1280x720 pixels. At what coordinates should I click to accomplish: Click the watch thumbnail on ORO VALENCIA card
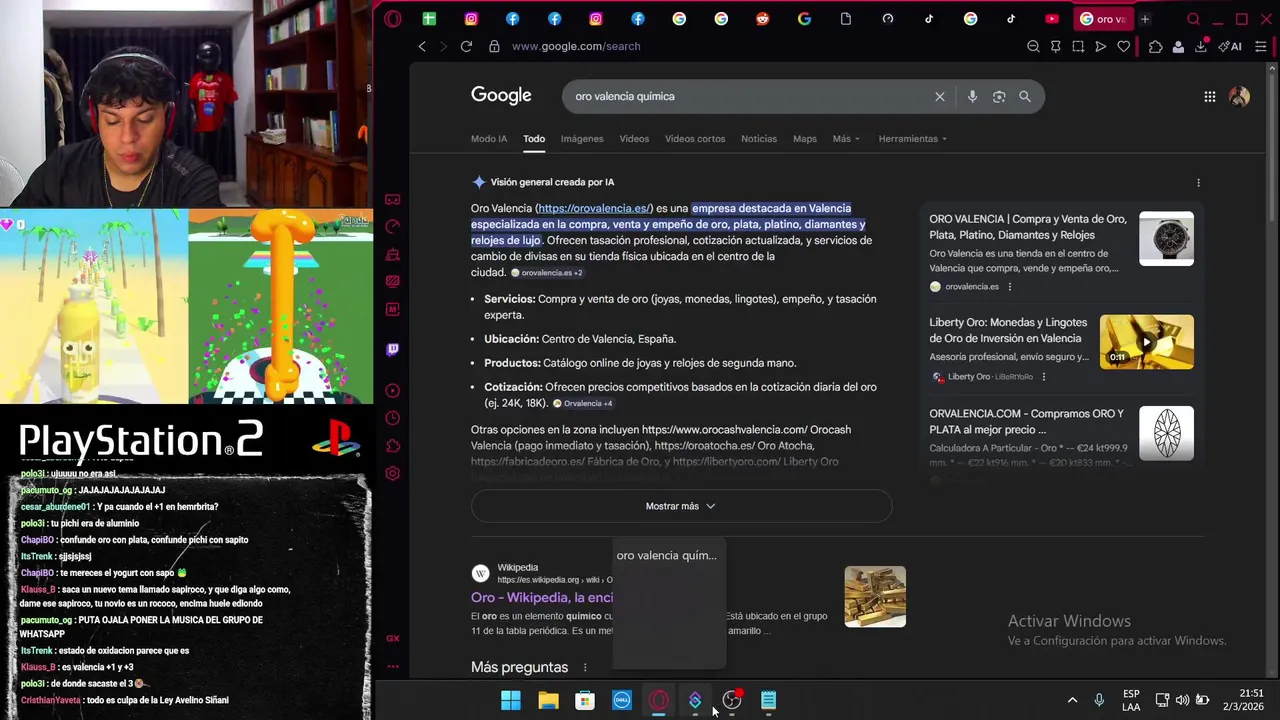coord(1166,238)
